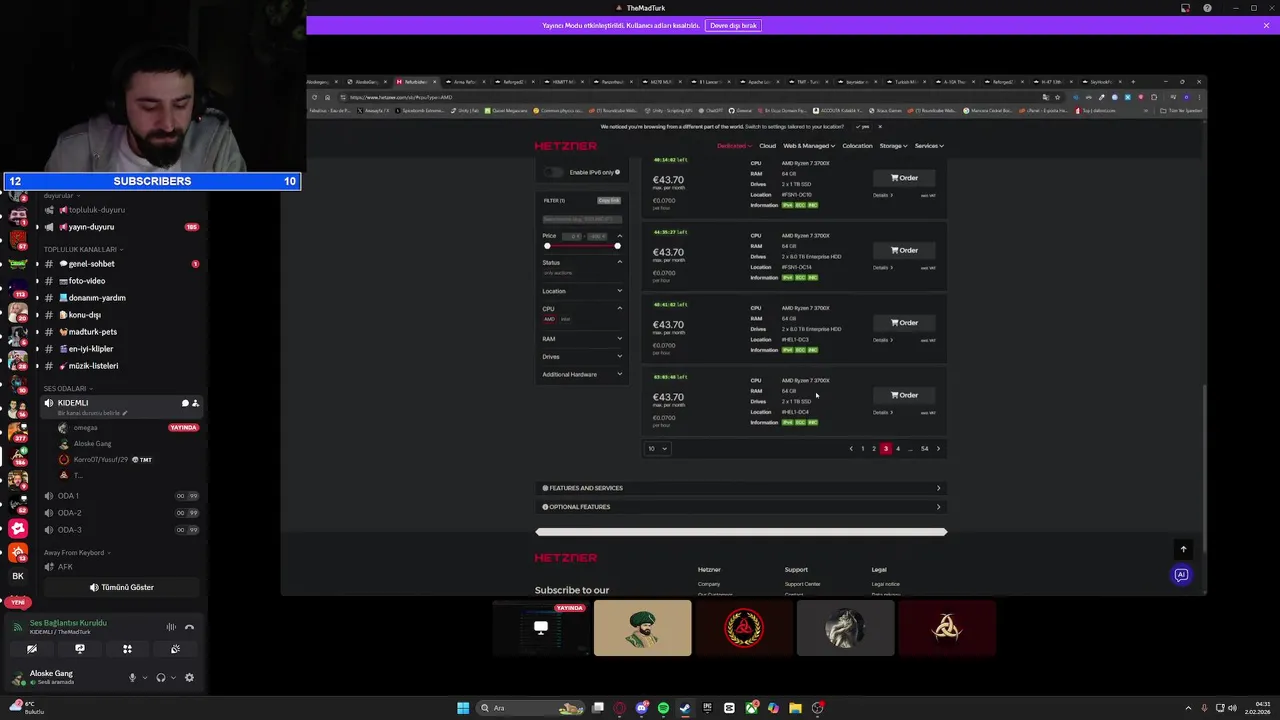The width and height of the screenshot is (1280, 720).
Task: Click right handle of Price slider
Action: 618,246
